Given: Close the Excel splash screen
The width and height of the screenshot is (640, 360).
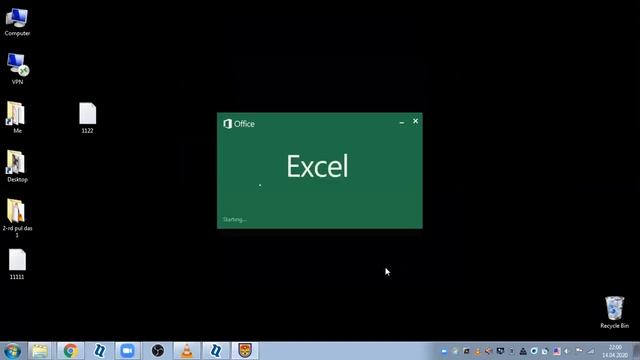Looking at the screenshot, I should [x=416, y=121].
